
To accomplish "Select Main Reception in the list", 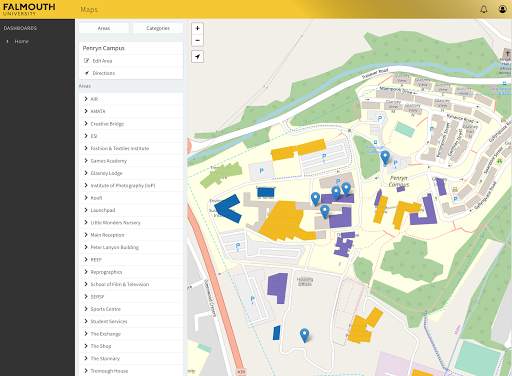I will 131,235.
